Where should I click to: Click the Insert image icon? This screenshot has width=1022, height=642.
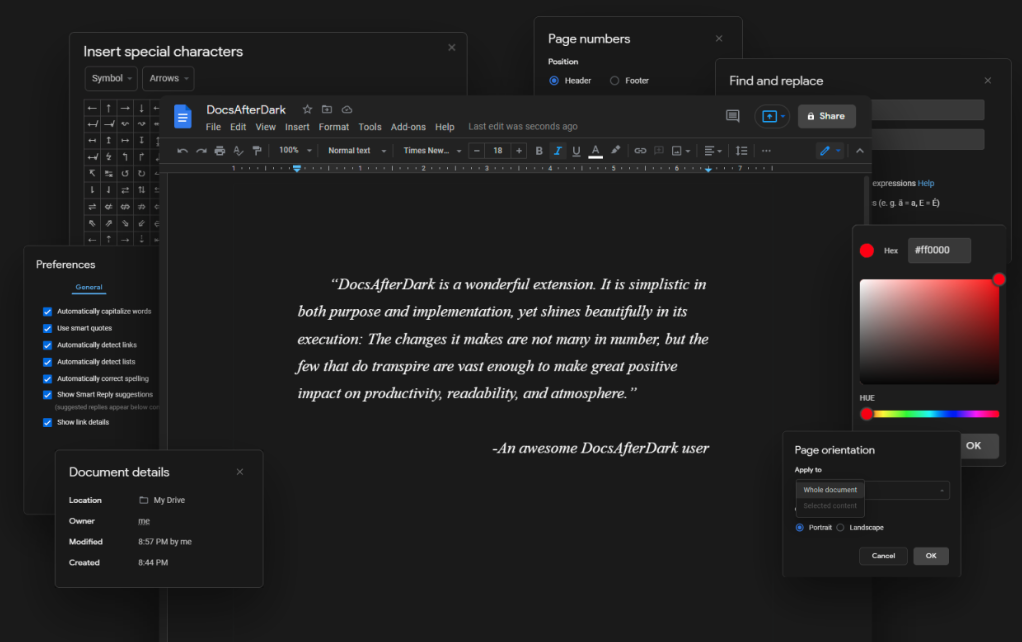[677, 151]
